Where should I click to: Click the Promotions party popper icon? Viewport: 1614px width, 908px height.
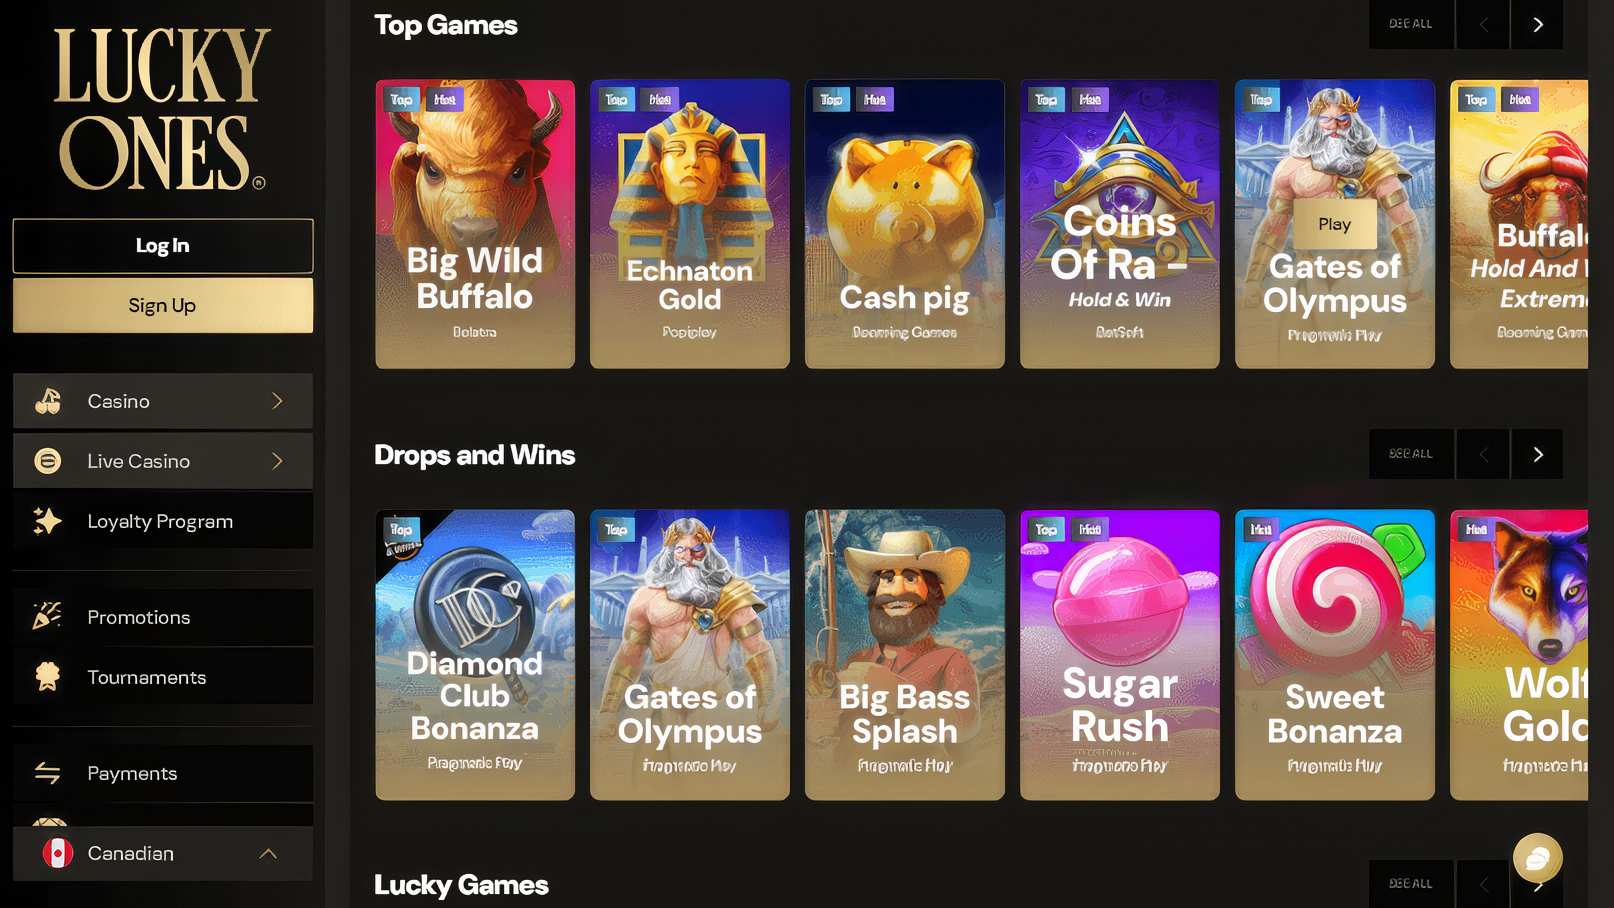pos(47,616)
